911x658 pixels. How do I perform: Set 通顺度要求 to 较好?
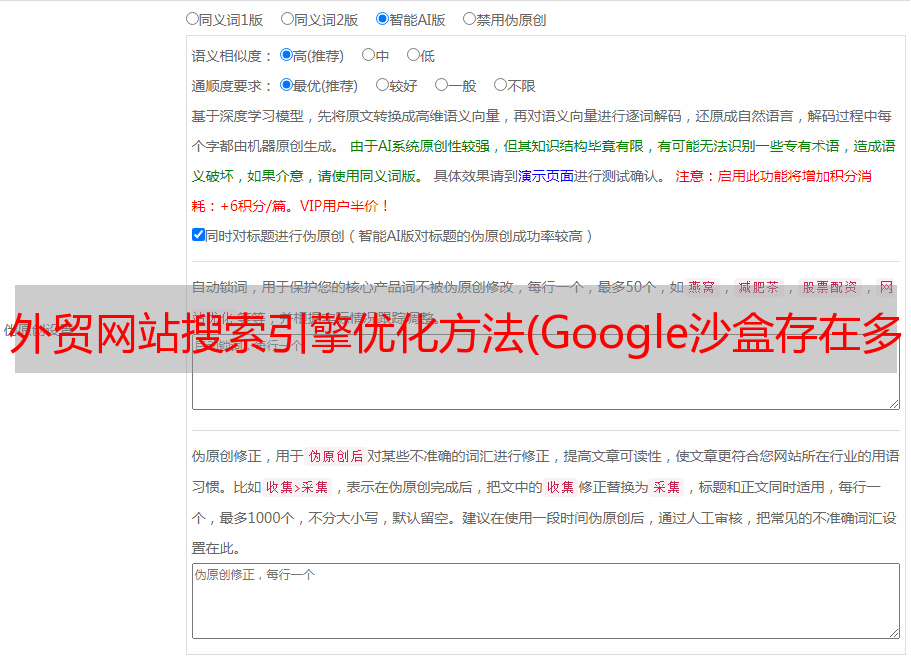382,85
